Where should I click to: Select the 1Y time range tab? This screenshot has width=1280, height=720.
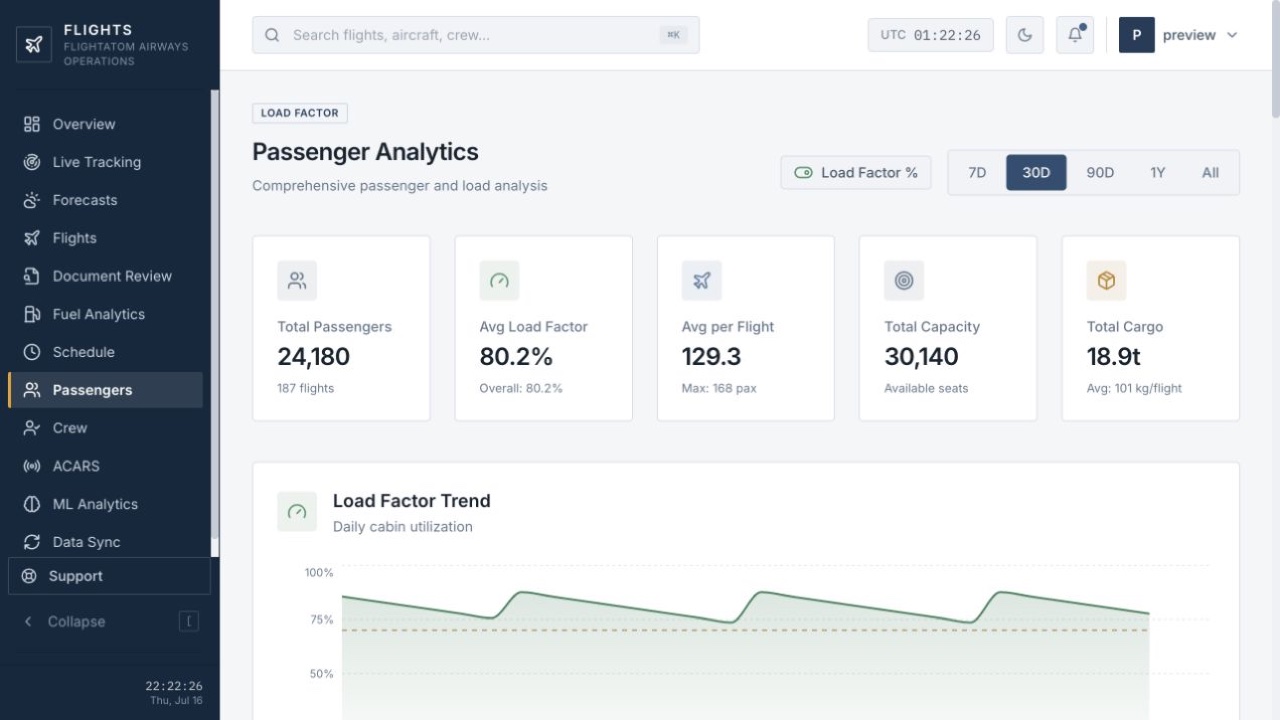pos(1158,172)
